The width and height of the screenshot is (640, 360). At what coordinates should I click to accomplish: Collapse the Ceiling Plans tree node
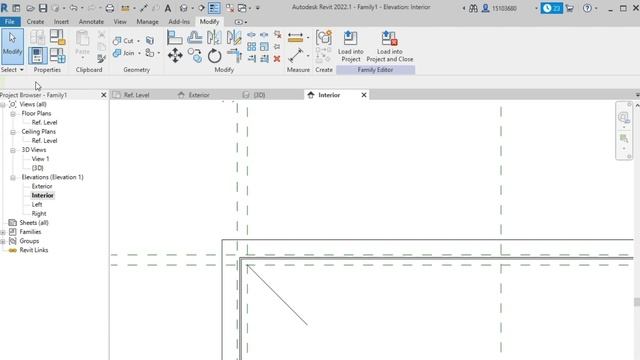tap(13, 132)
